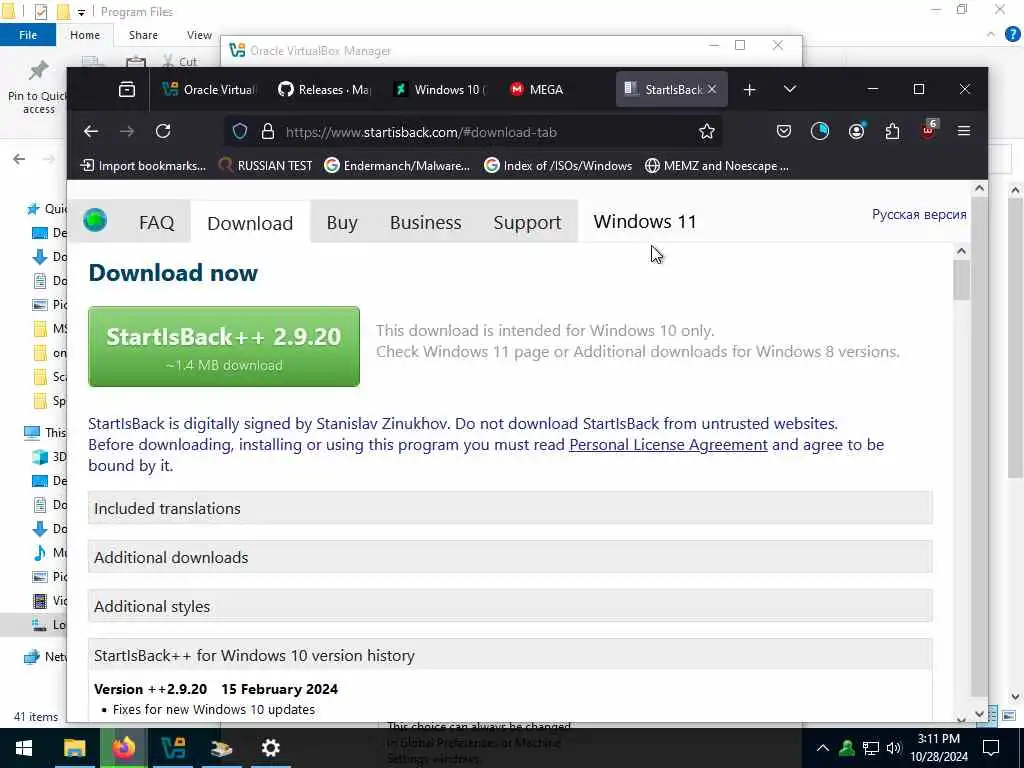This screenshot has height=768, width=1024.
Task: Click the green StartIsBack orb logo
Action: (95, 221)
